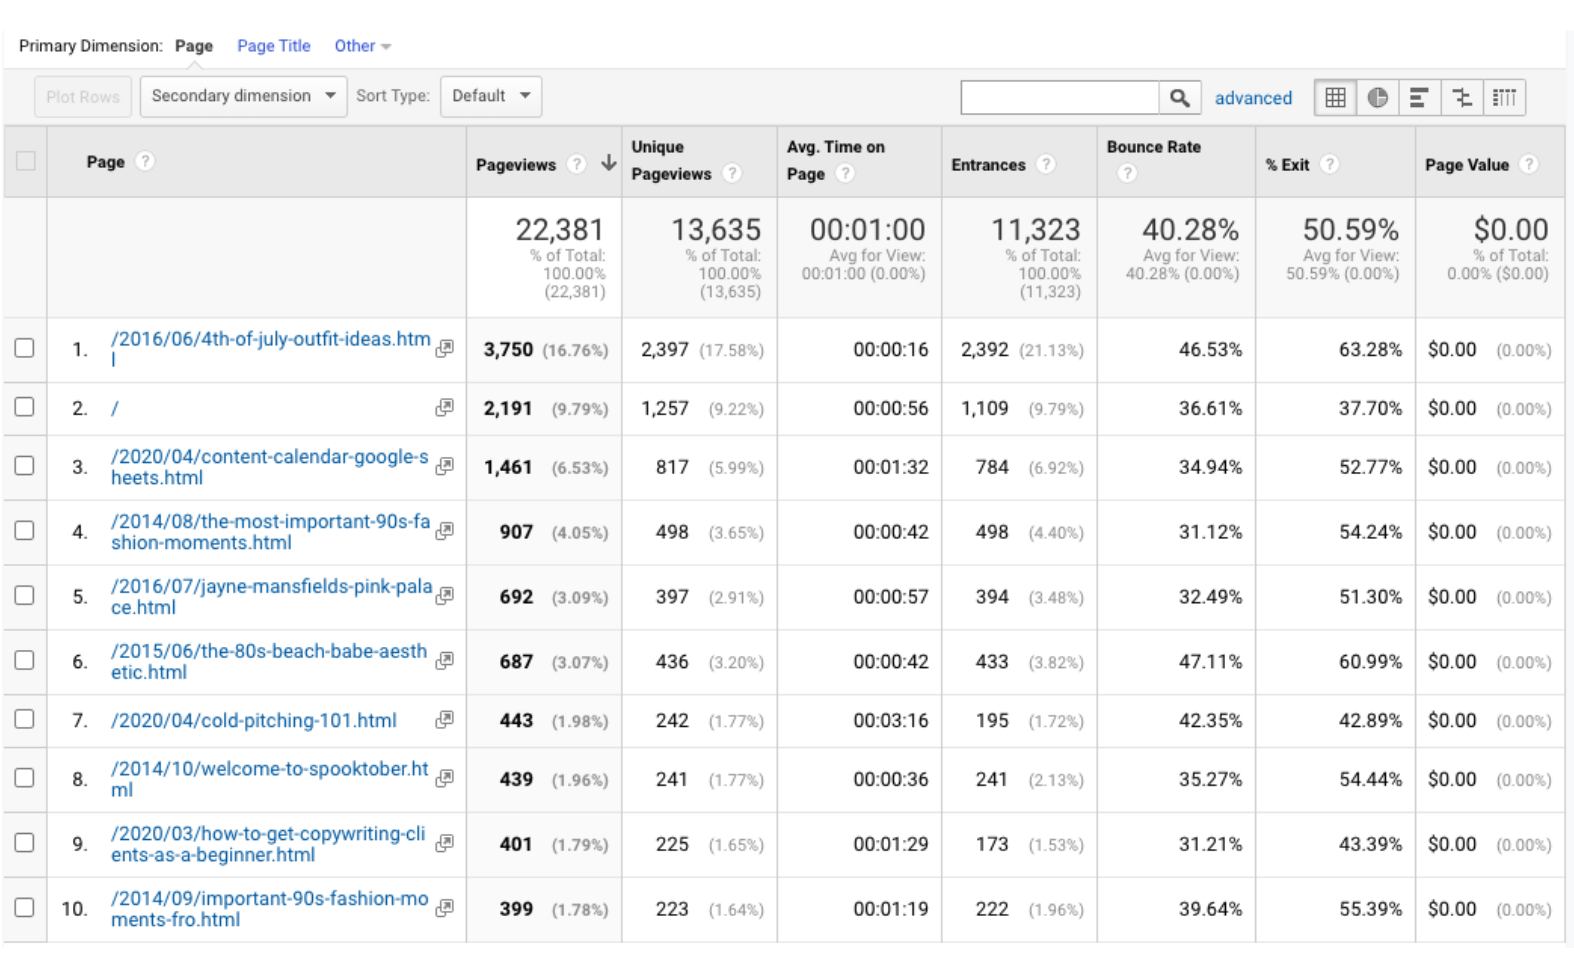This screenshot has width=1574, height=974.
Task: Open /2016/07/jayne-mansfields-pink-palace.html link
Action: [x=271, y=597]
